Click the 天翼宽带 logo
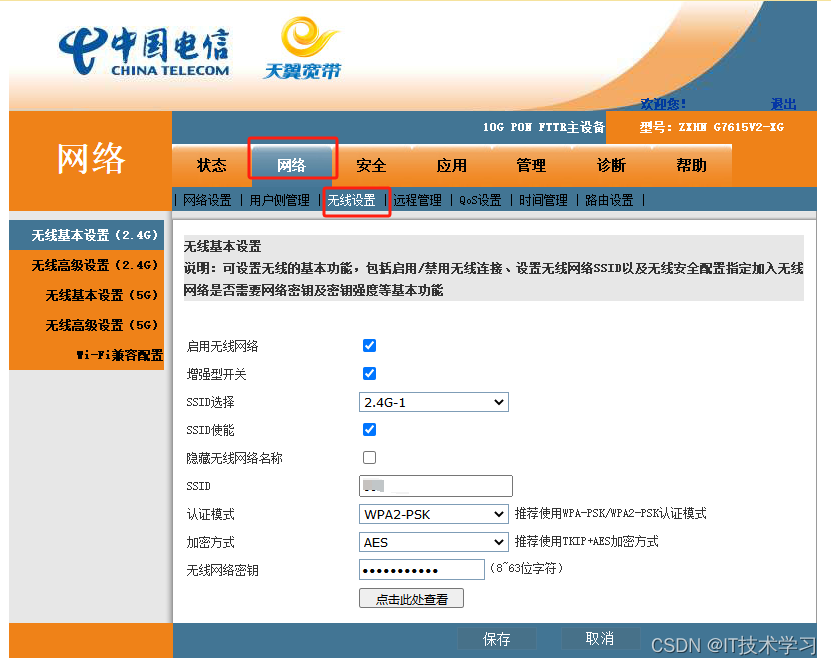This screenshot has height=665, width=831. click(x=302, y=48)
